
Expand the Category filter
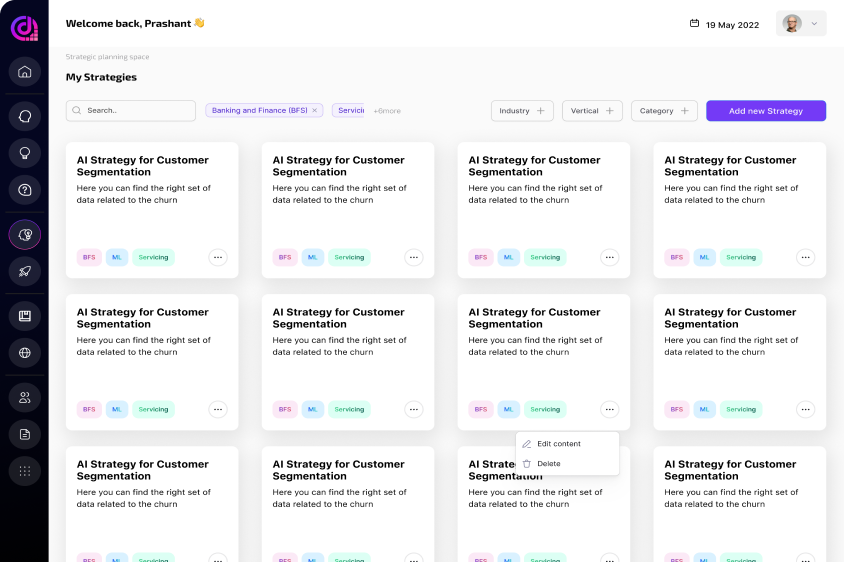(x=664, y=111)
